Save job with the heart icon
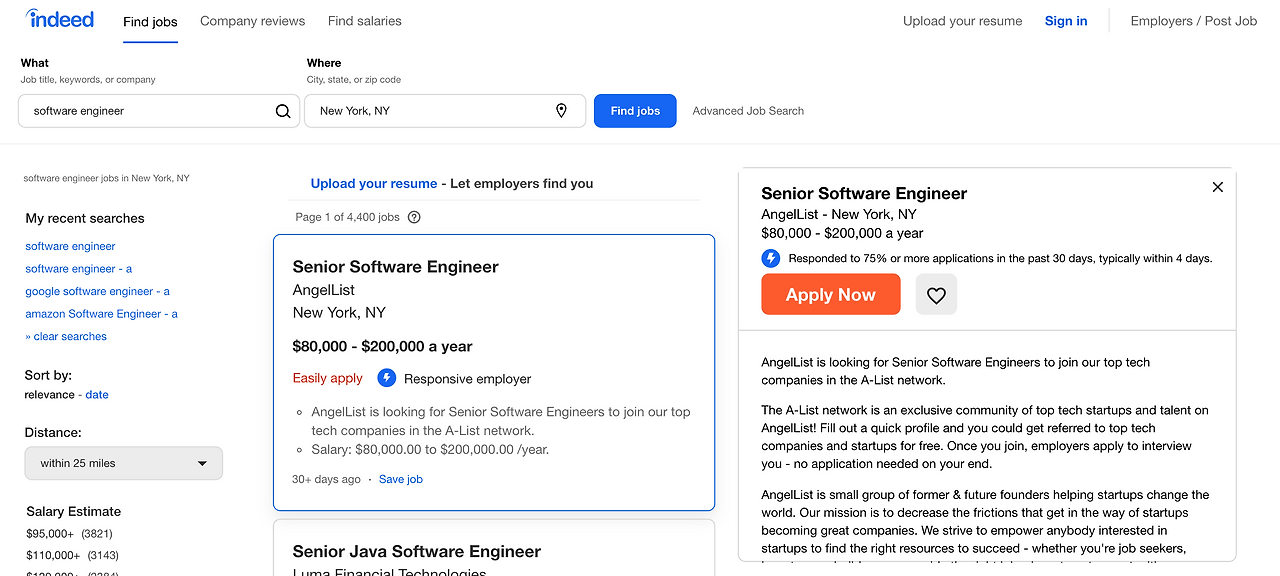The height and width of the screenshot is (576, 1280). pos(936,295)
